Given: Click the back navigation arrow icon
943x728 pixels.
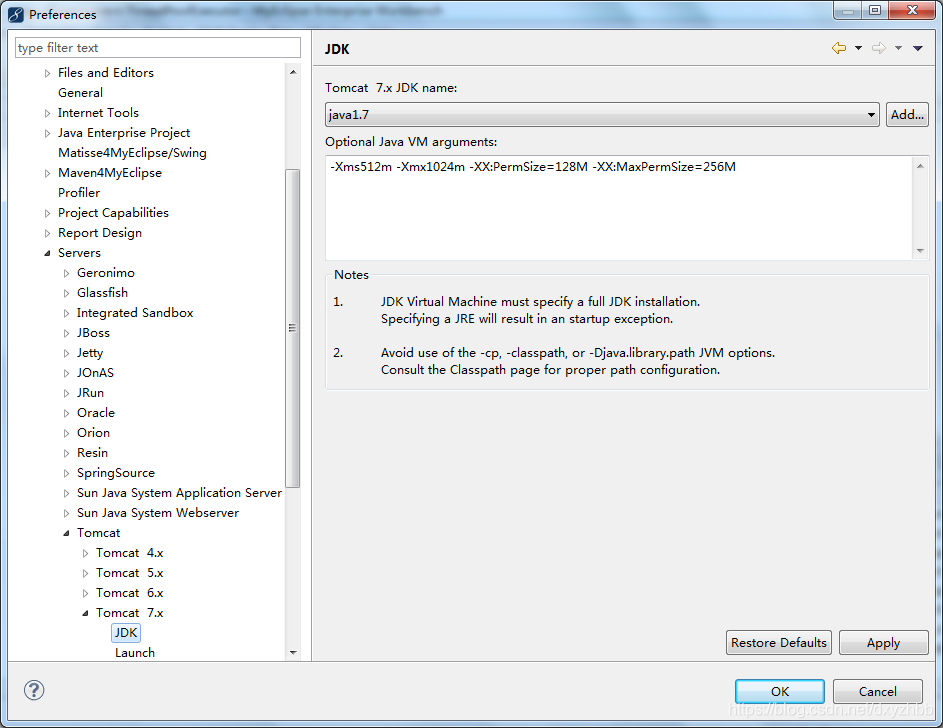Looking at the screenshot, I should (x=839, y=48).
